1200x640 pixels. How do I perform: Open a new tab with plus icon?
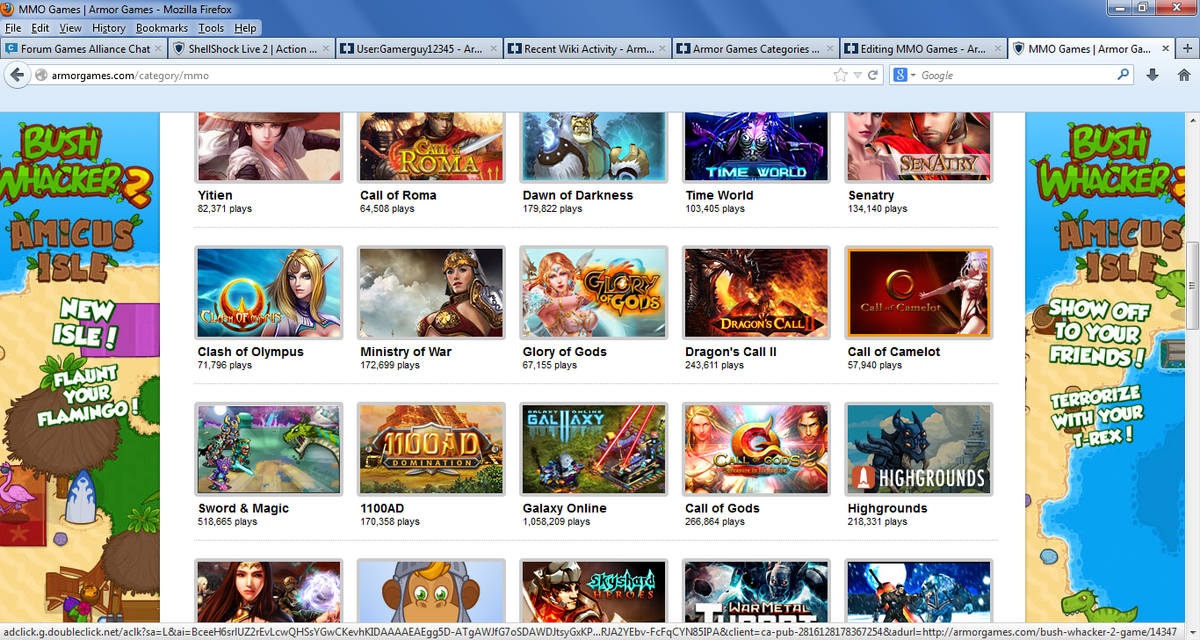(x=1189, y=48)
